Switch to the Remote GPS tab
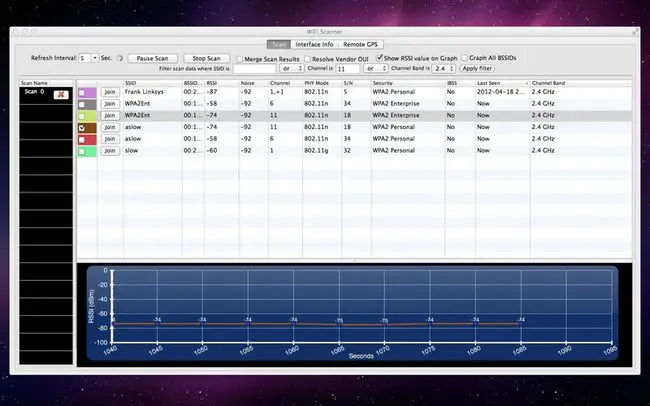The width and height of the screenshot is (650, 406). pos(360,44)
